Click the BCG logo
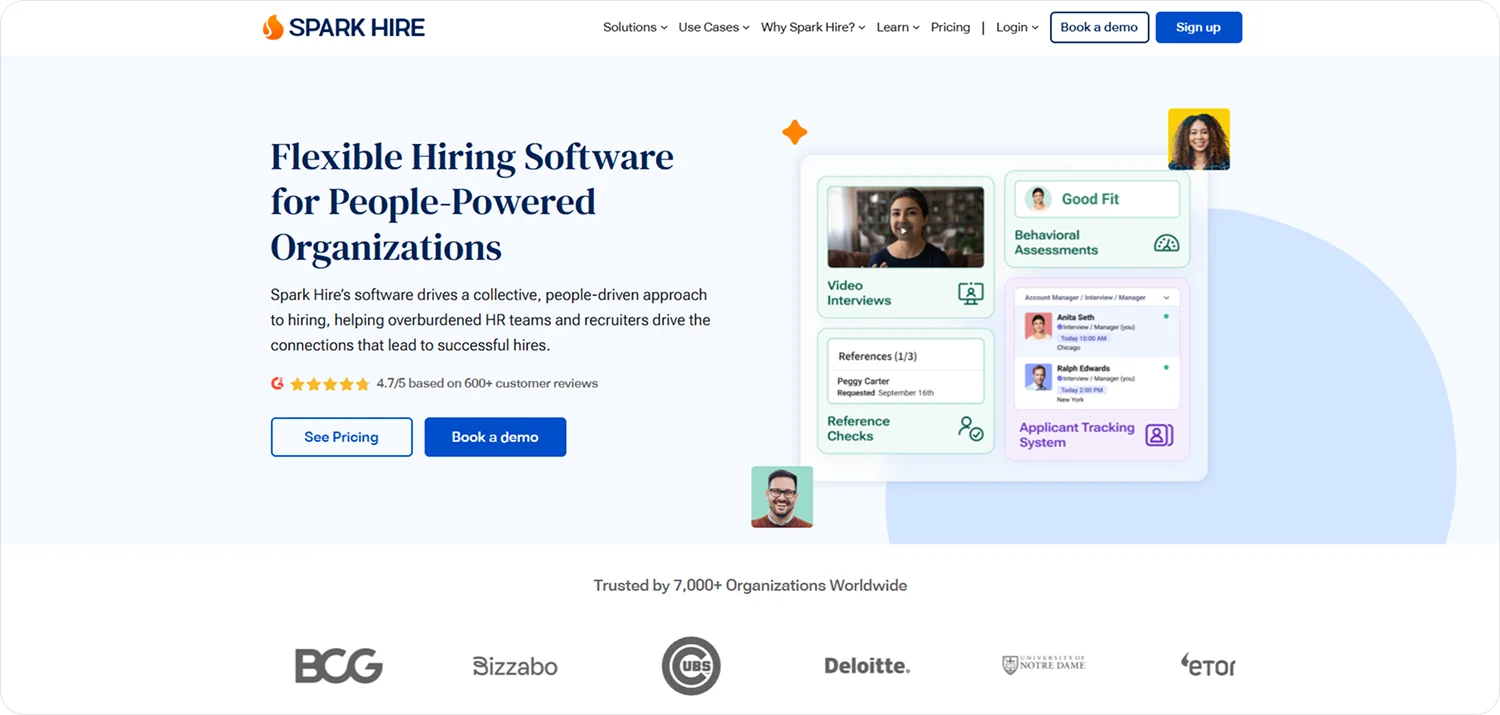 338,666
